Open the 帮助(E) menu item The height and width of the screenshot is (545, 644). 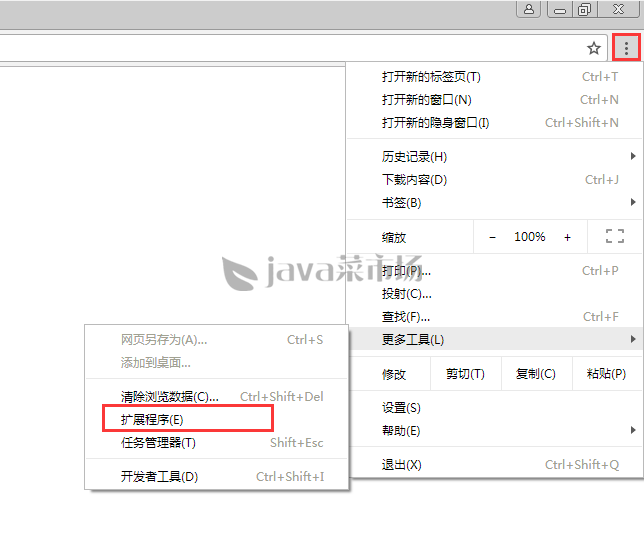click(495, 431)
